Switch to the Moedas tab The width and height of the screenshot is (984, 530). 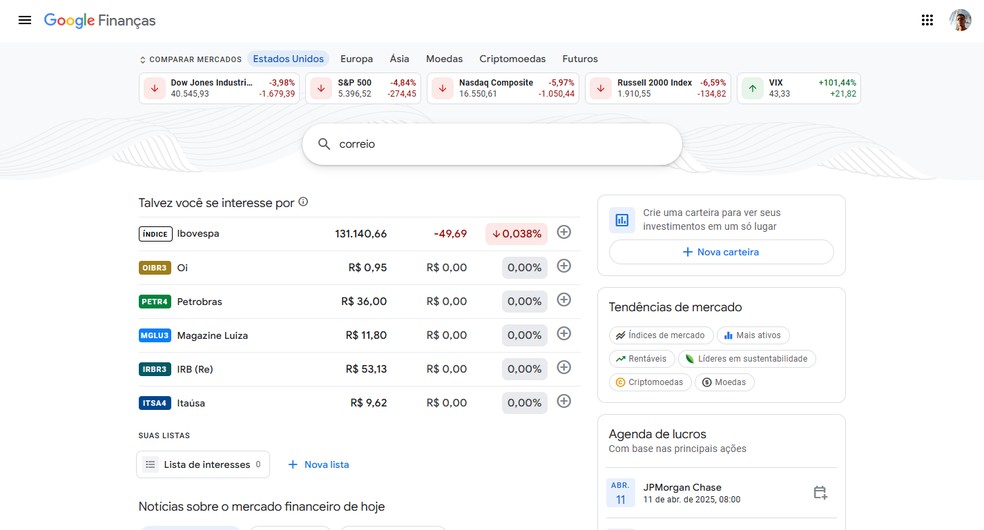pyautogui.click(x=444, y=59)
